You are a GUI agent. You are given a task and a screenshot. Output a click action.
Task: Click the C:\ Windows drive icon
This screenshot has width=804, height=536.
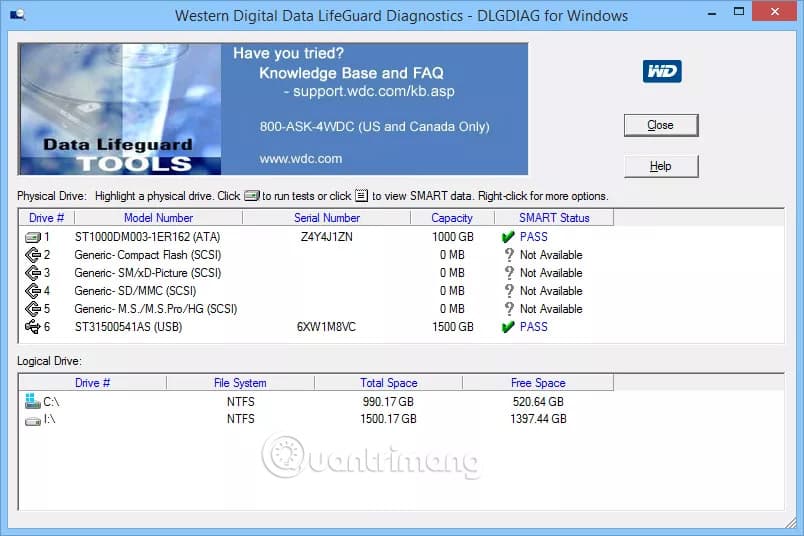pos(32,401)
